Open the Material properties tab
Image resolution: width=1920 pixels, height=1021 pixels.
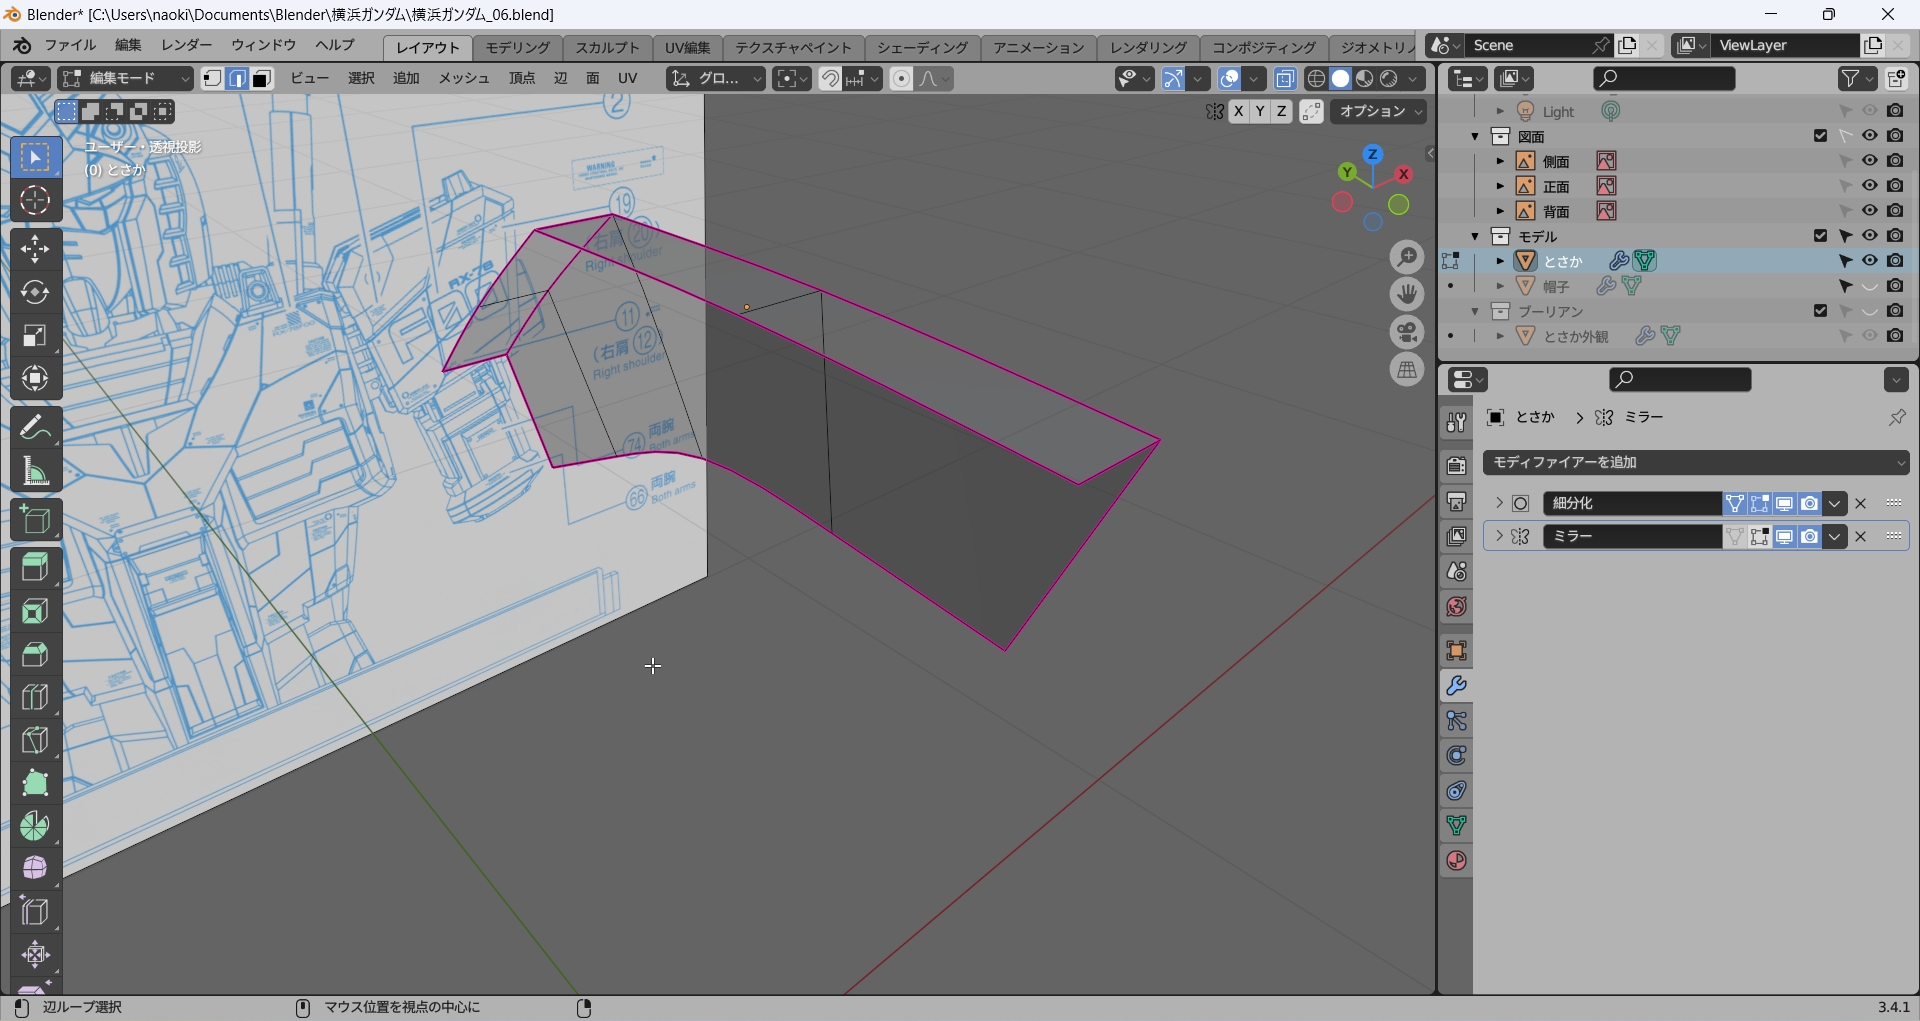click(1456, 860)
